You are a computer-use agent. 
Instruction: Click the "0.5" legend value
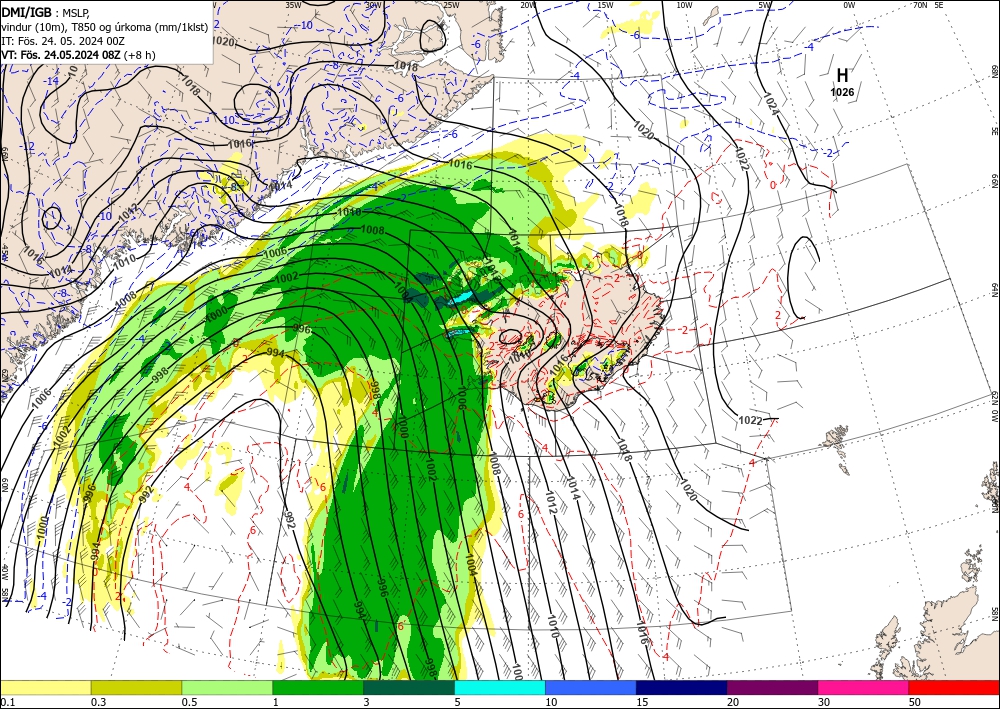(x=188, y=702)
